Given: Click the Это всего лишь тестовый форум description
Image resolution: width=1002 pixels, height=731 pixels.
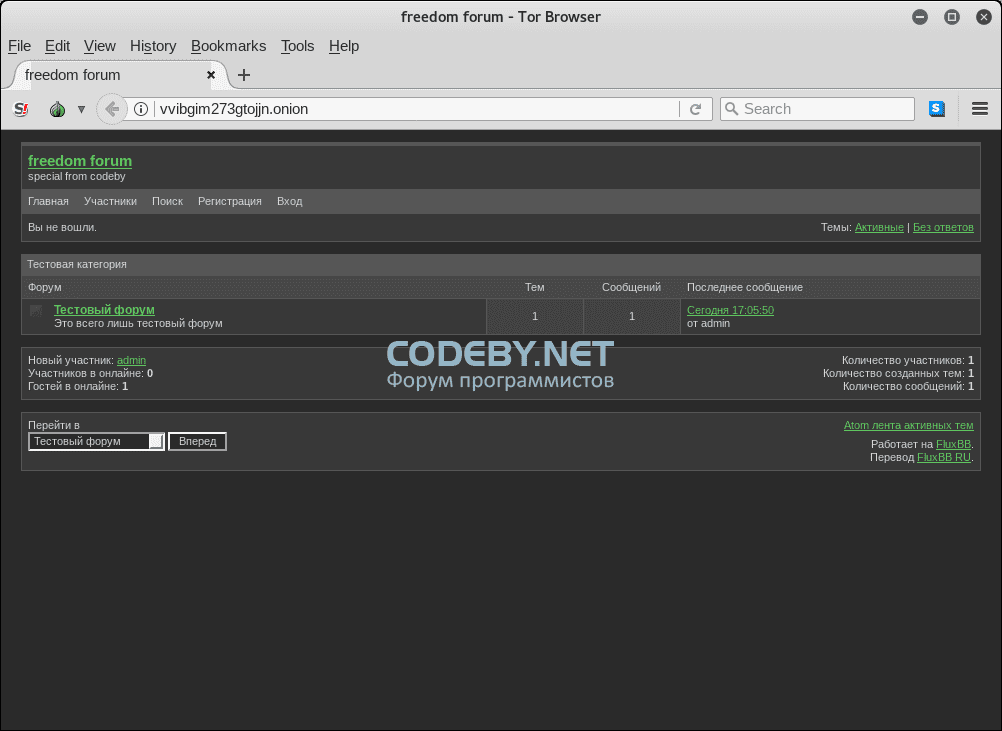Looking at the screenshot, I should click(139, 323).
